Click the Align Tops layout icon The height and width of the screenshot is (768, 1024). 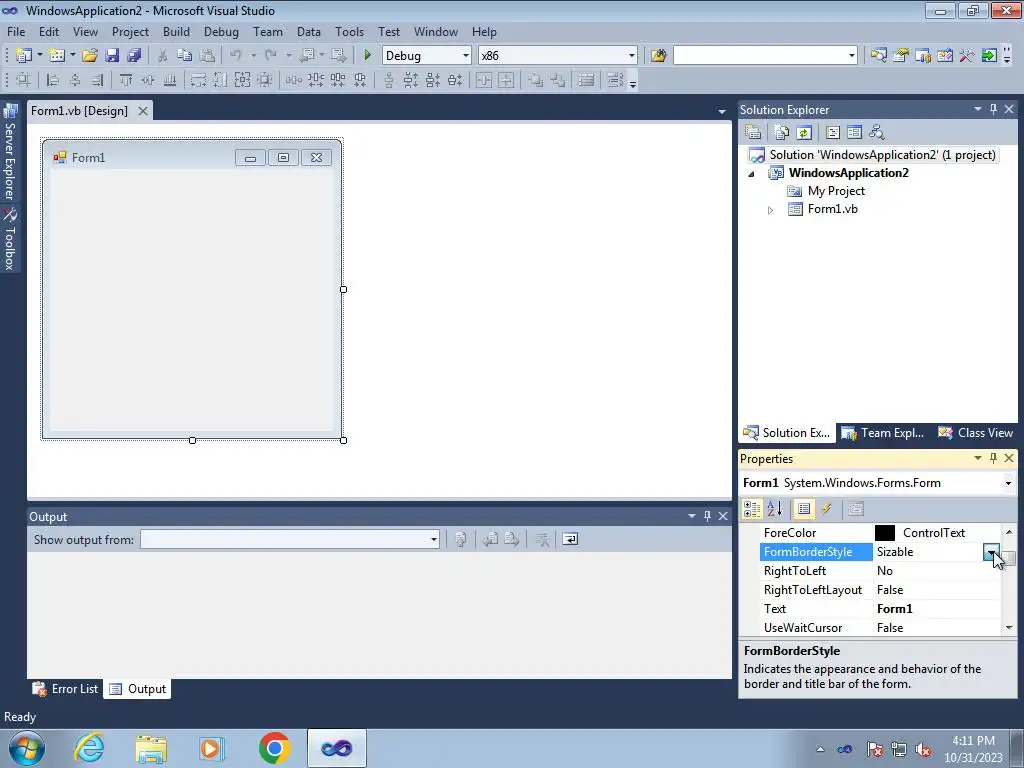(x=126, y=80)
